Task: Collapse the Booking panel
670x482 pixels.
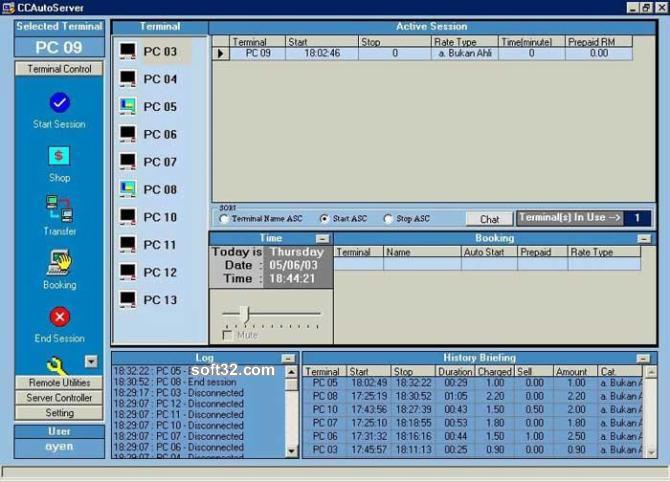Action: [644, 238]
